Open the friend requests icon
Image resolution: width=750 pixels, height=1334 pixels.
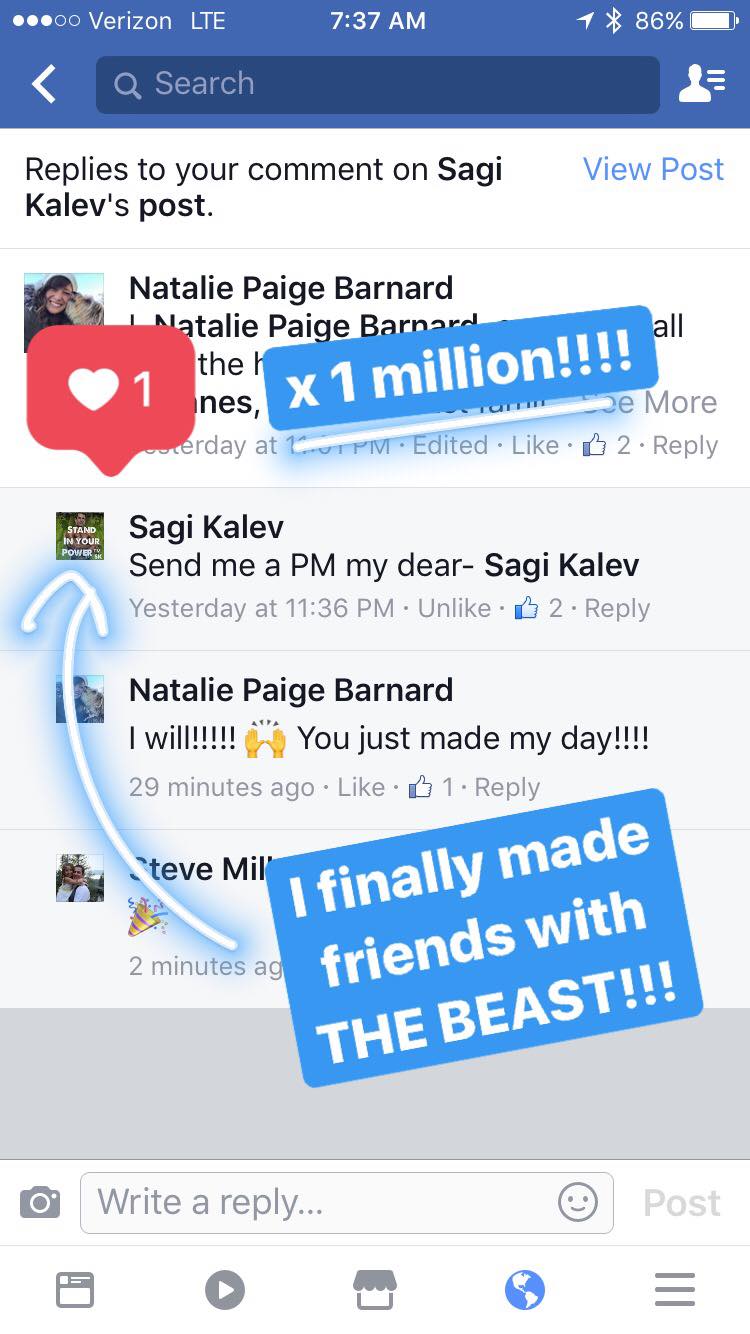tap(702, 85)
